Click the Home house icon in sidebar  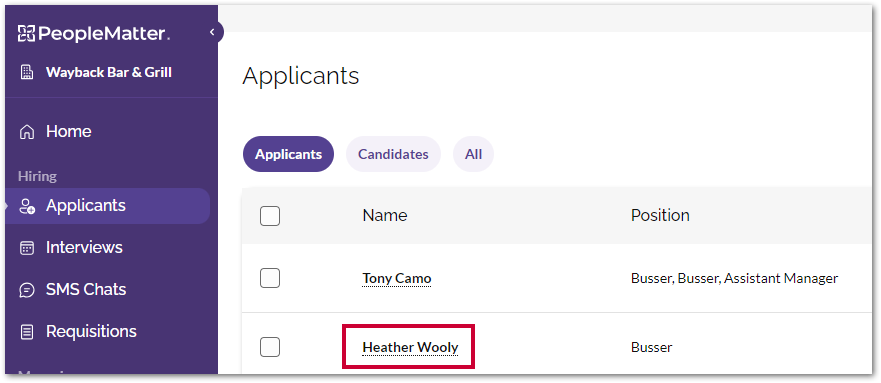[26, 132]
